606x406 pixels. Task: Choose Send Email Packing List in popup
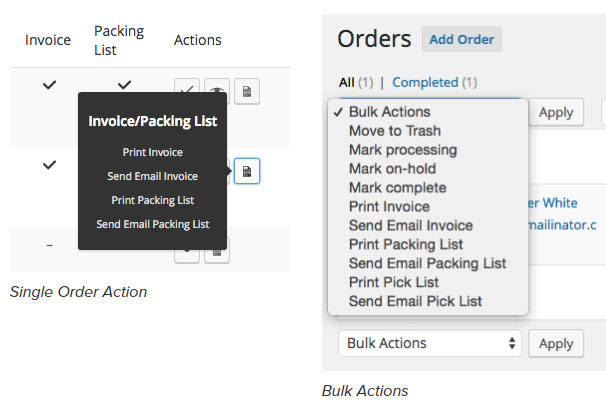pyautogui.click(x=153, y=224)
